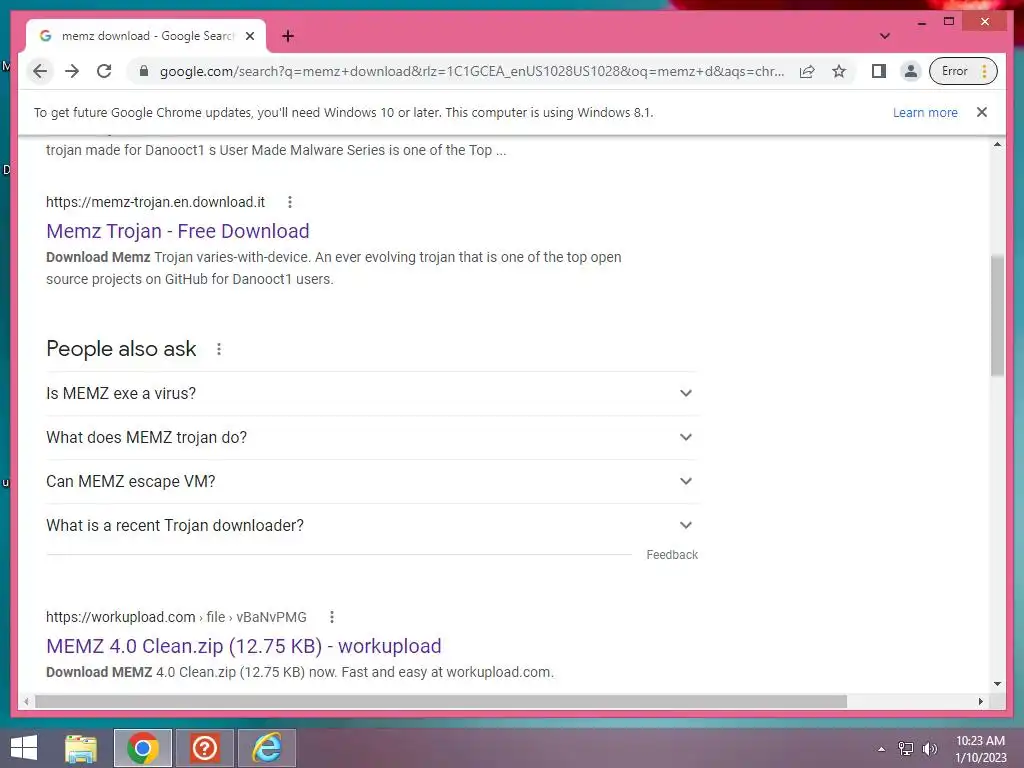Viewport: 1024px width, 768px height.
Task: Open options next to People also ask
Action: click(x=219, y=349)
